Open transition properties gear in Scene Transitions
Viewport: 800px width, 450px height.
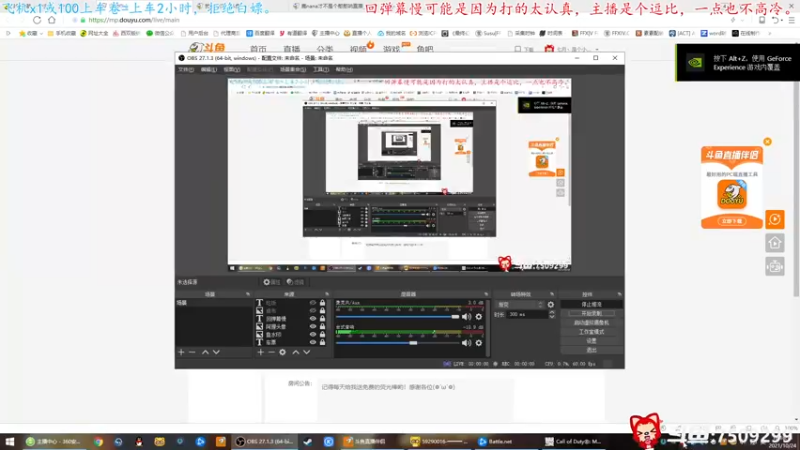(x=551, y=305)
